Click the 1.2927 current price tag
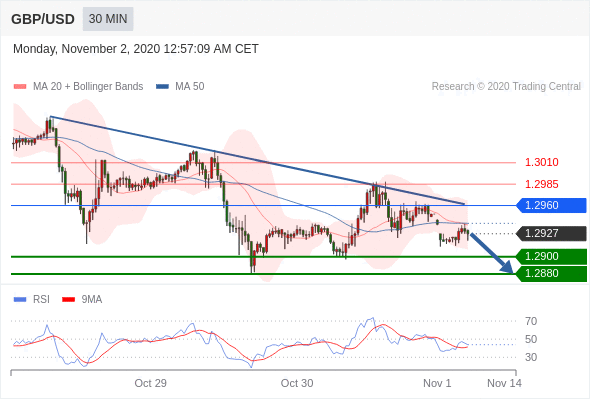590x400 pixels. point(551,233)
